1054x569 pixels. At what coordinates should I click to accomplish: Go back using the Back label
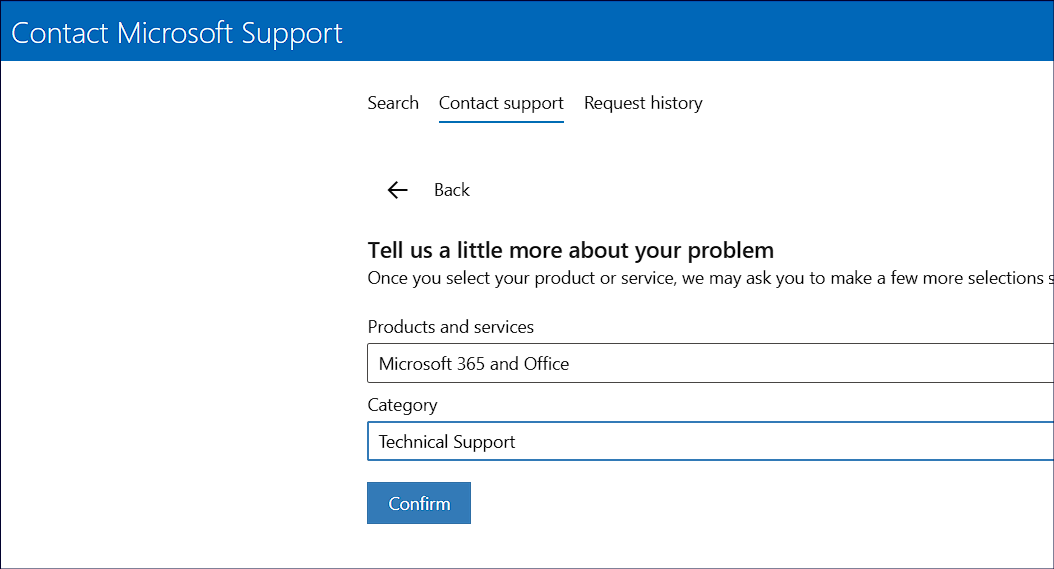point(452,190)
